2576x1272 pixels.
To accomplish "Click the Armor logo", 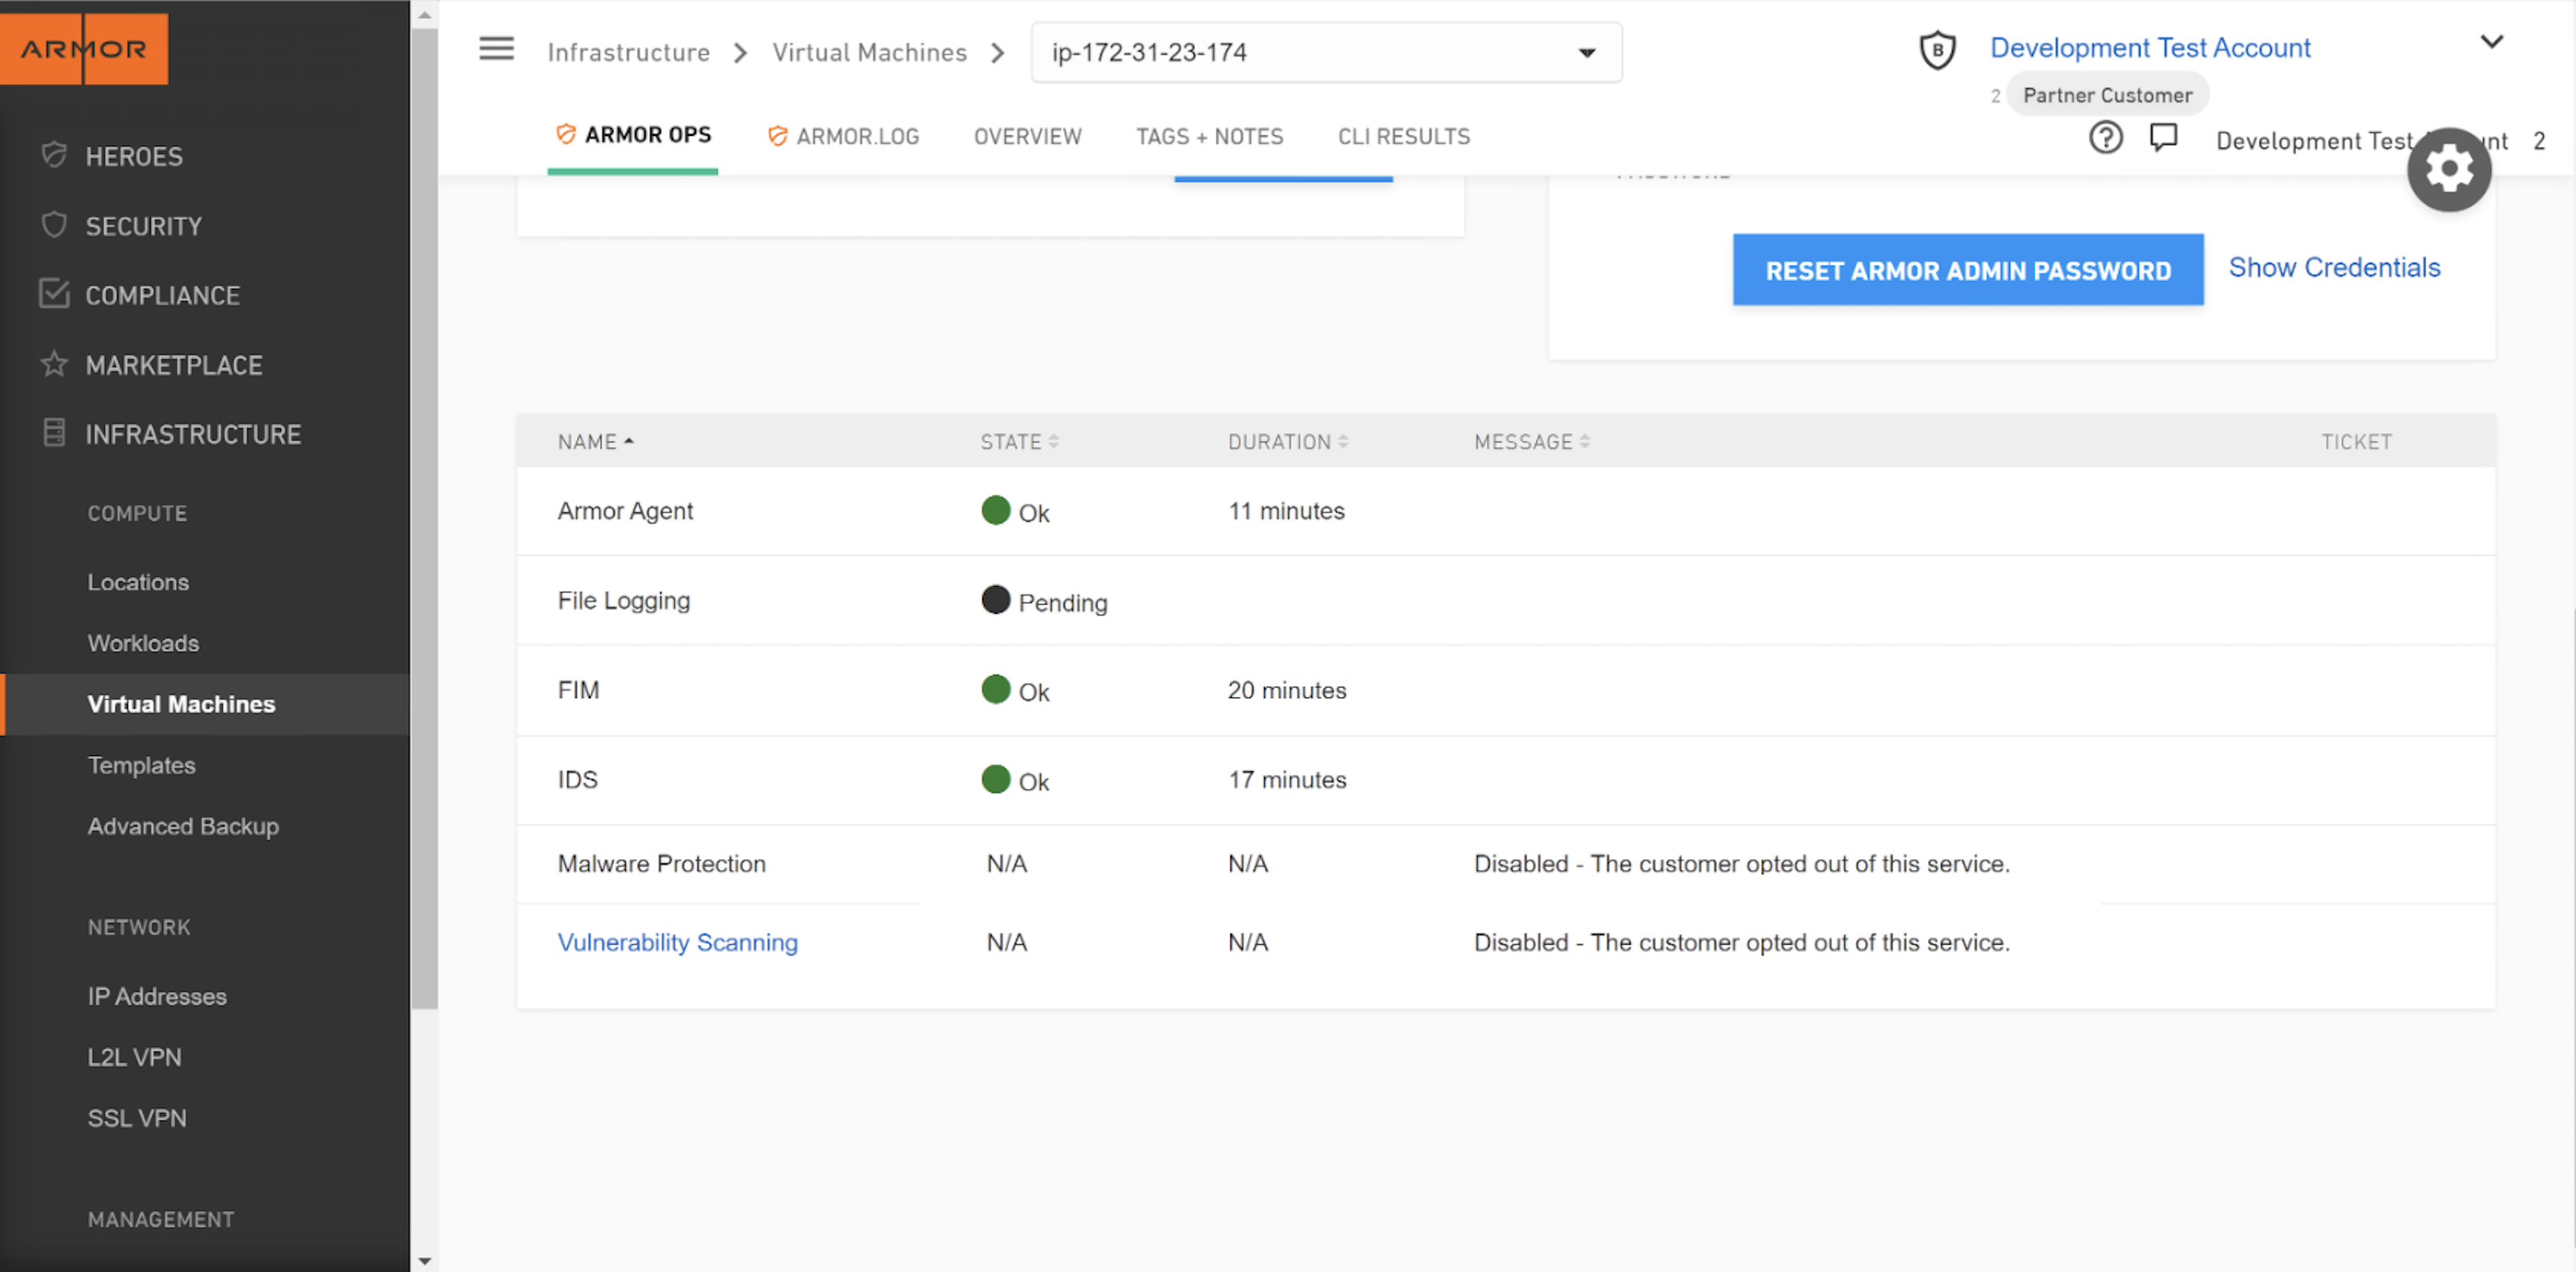I will [84, 48].
